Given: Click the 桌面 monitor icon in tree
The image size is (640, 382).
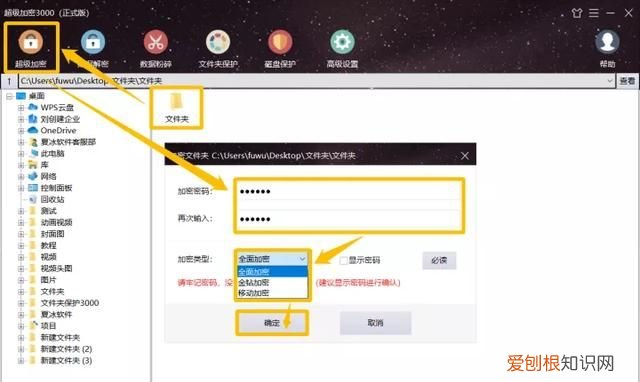Looking at the screenshot, I should click(x=21, y=96).
